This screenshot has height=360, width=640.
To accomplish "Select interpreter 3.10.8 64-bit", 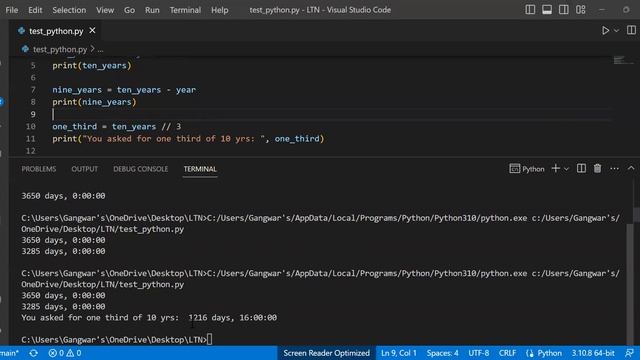I will pos(593,353).
